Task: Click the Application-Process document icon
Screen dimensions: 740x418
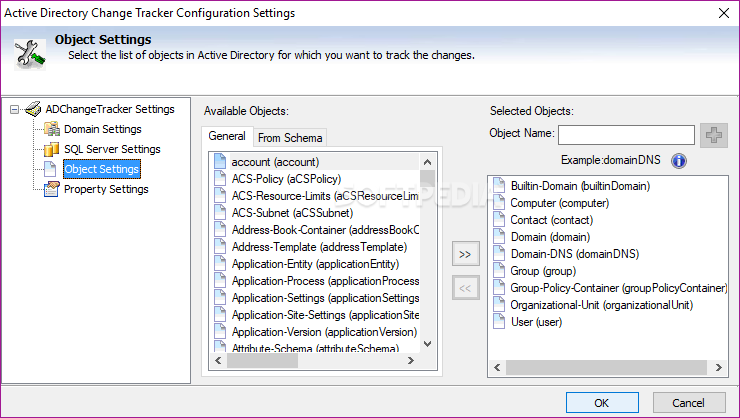Action: (220, 280)
